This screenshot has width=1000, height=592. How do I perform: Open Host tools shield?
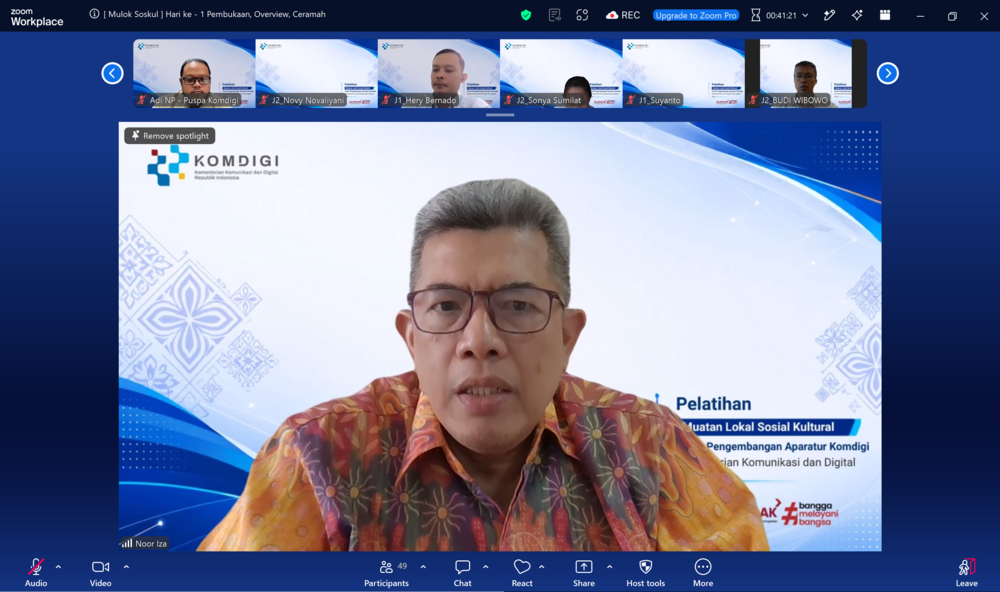tap(645, 573)
